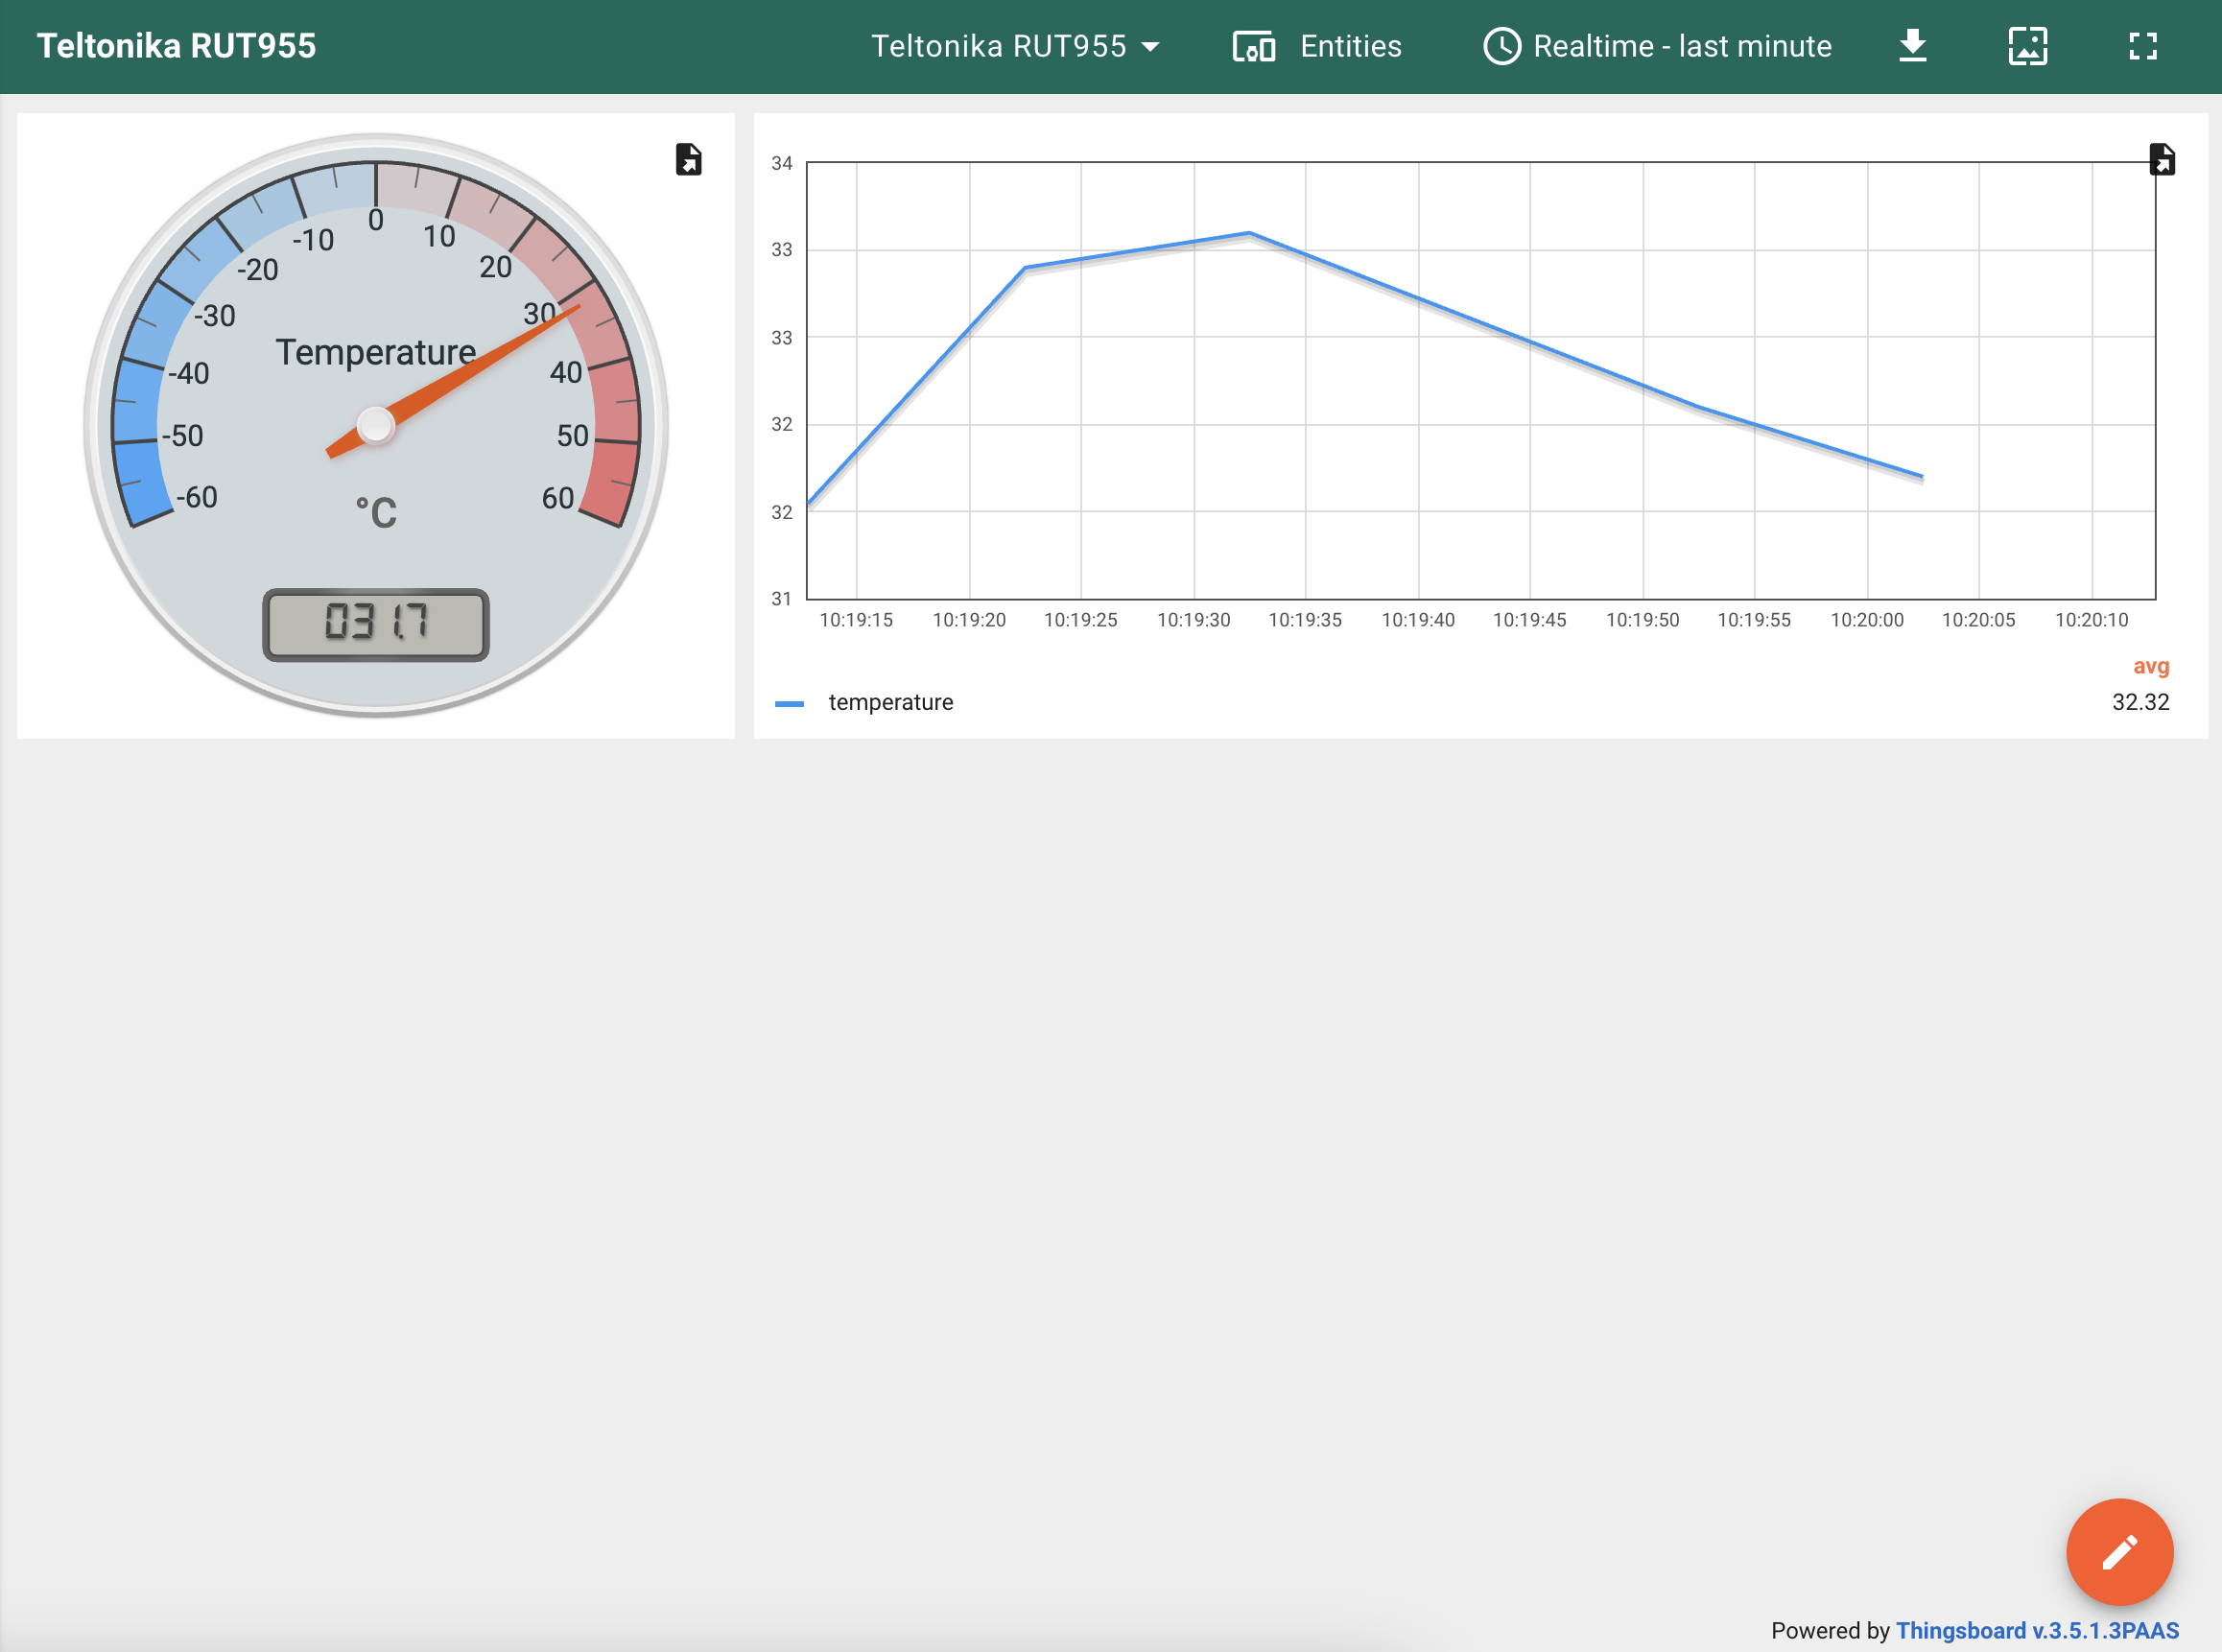Click the screenshot capture icon in header
Image resolution: width=2222 pixels, height=1652 pixels.
2027,46
